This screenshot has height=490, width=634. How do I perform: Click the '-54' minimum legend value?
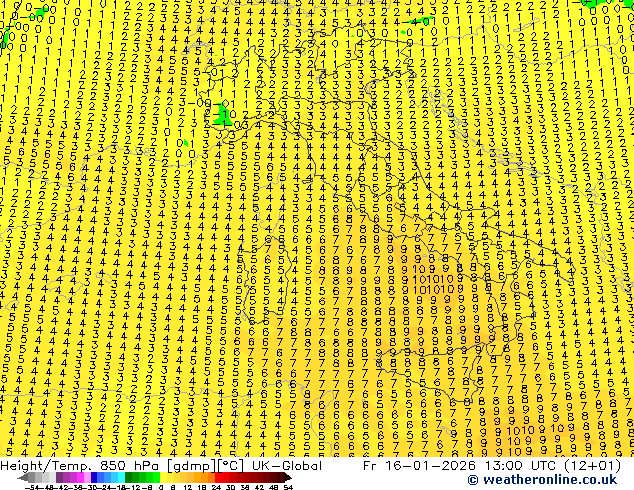pyautogui.click(x=32, y=487)
